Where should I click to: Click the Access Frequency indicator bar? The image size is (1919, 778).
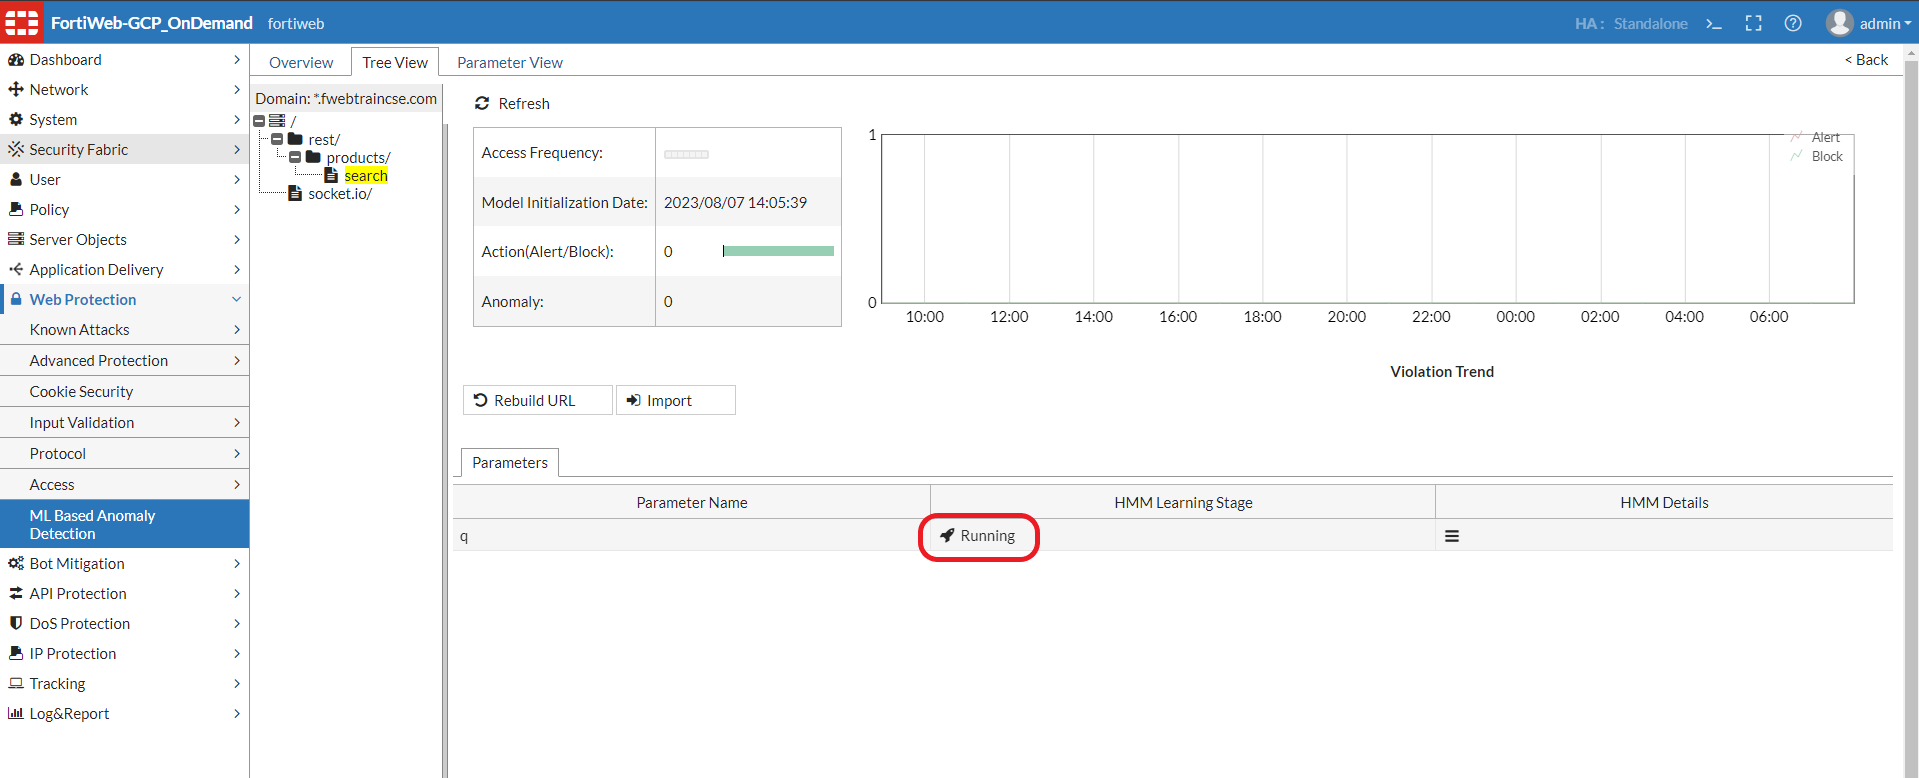pos(686,154)
